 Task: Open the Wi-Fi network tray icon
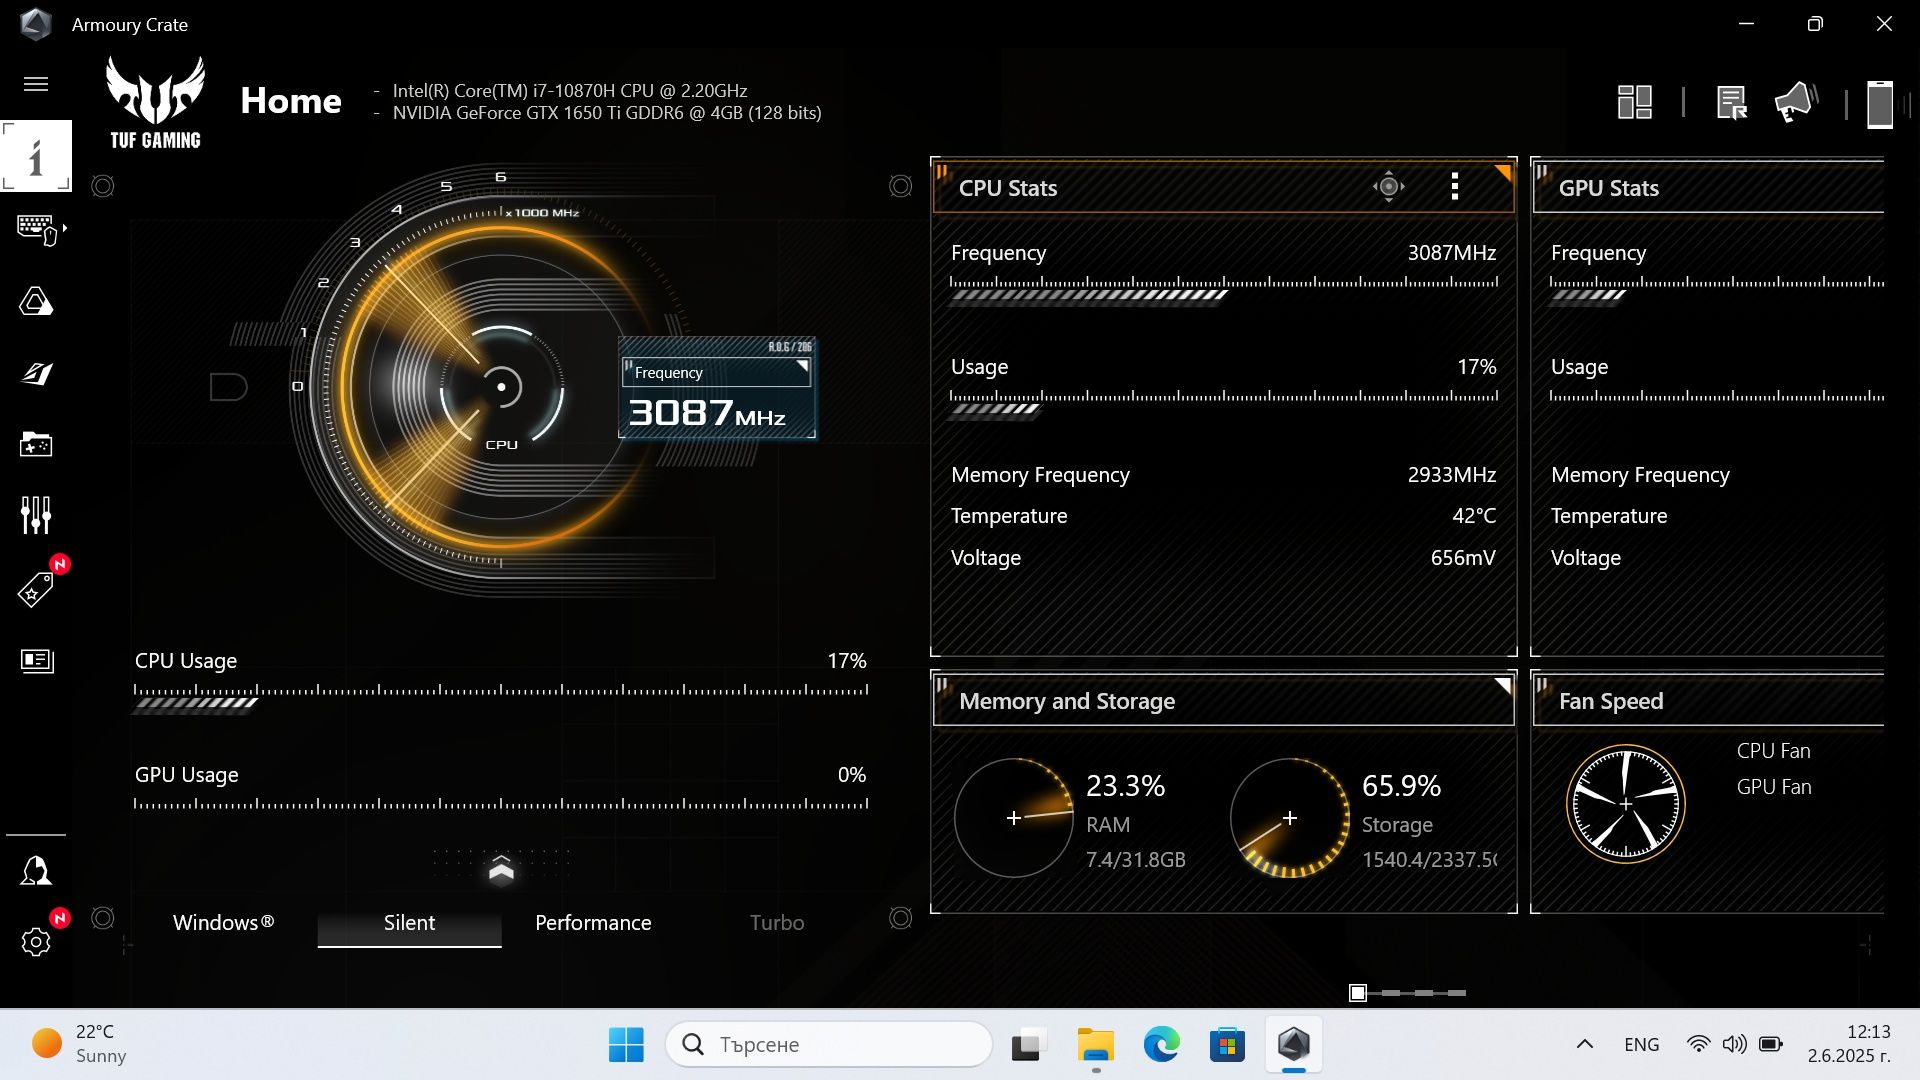point(1698,1045)
